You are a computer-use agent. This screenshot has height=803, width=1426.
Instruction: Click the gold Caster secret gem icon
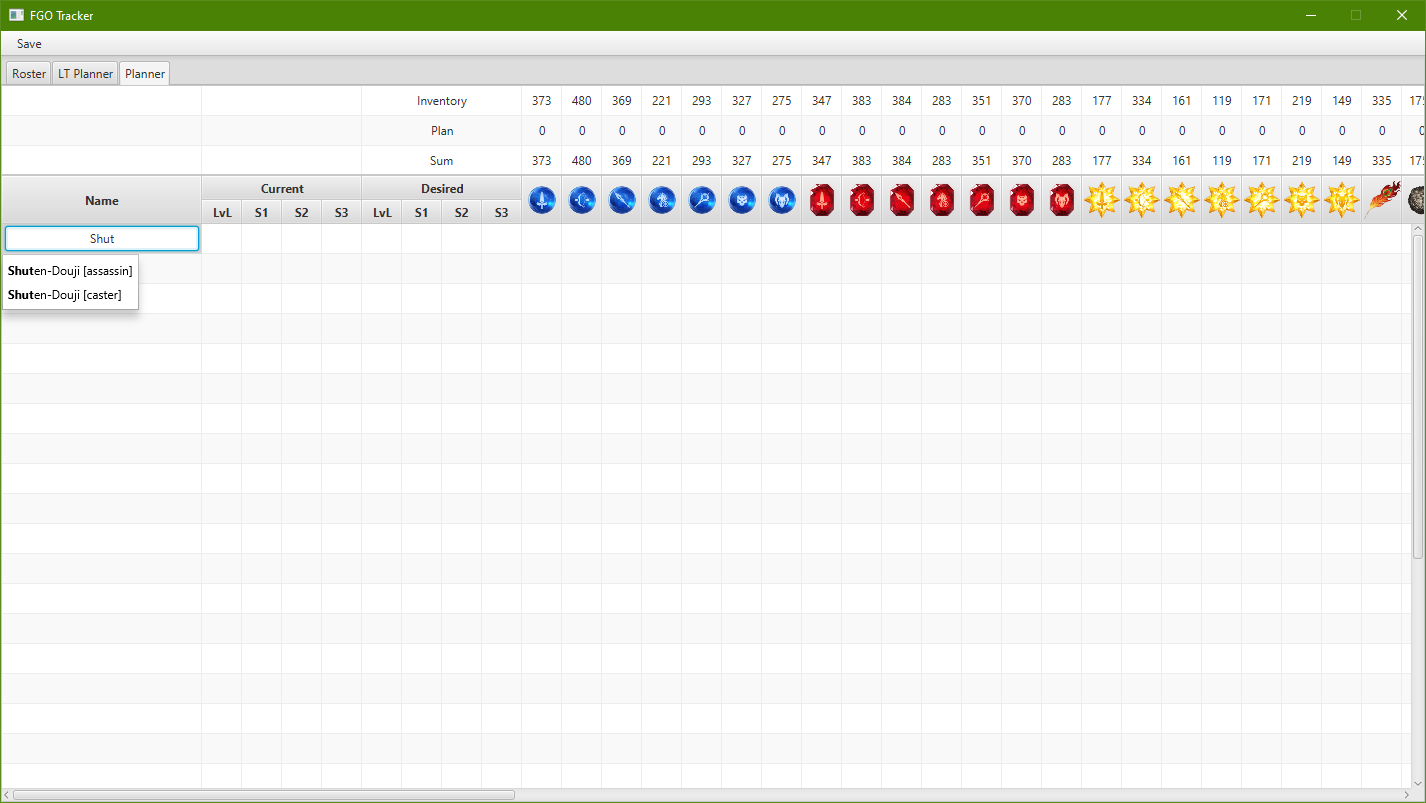click(x=1262, y=200)
